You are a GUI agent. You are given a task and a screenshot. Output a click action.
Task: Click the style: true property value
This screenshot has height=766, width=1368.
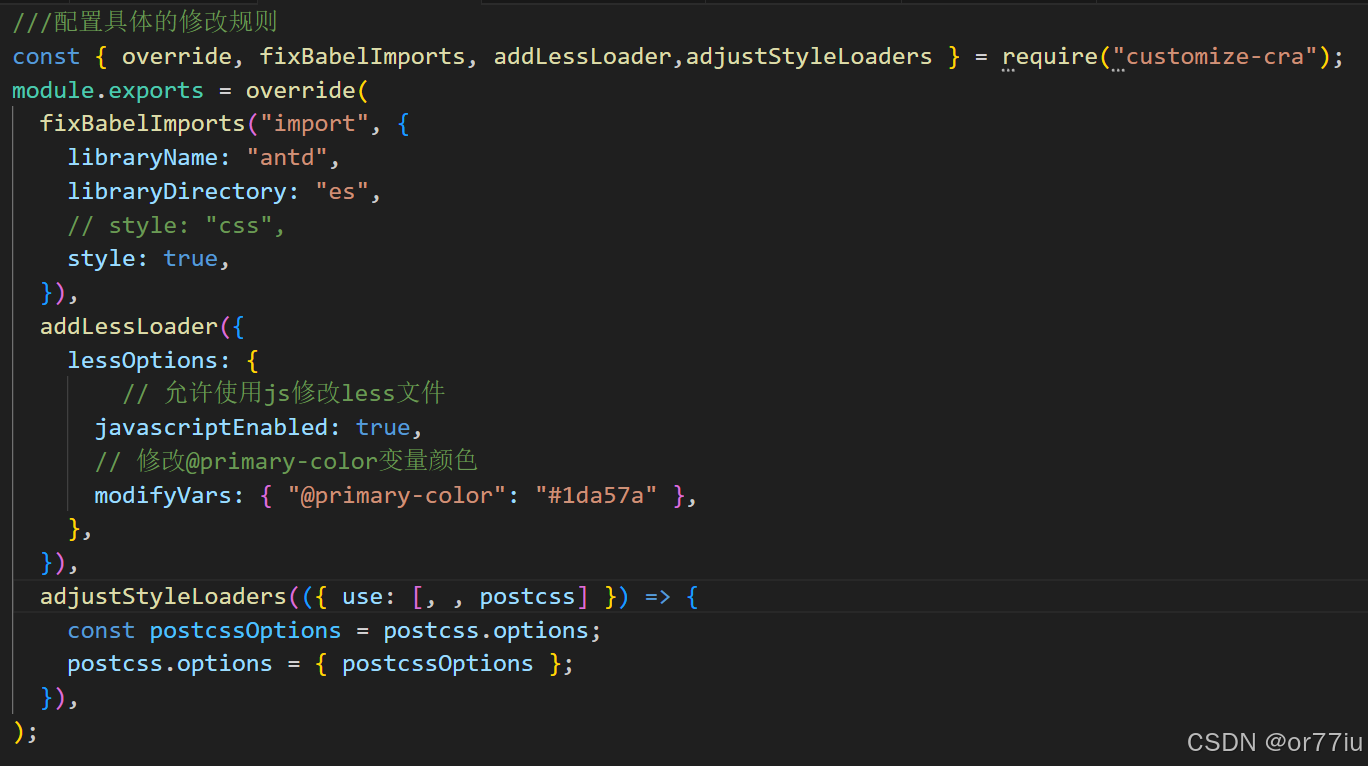(x=190, y=258)
